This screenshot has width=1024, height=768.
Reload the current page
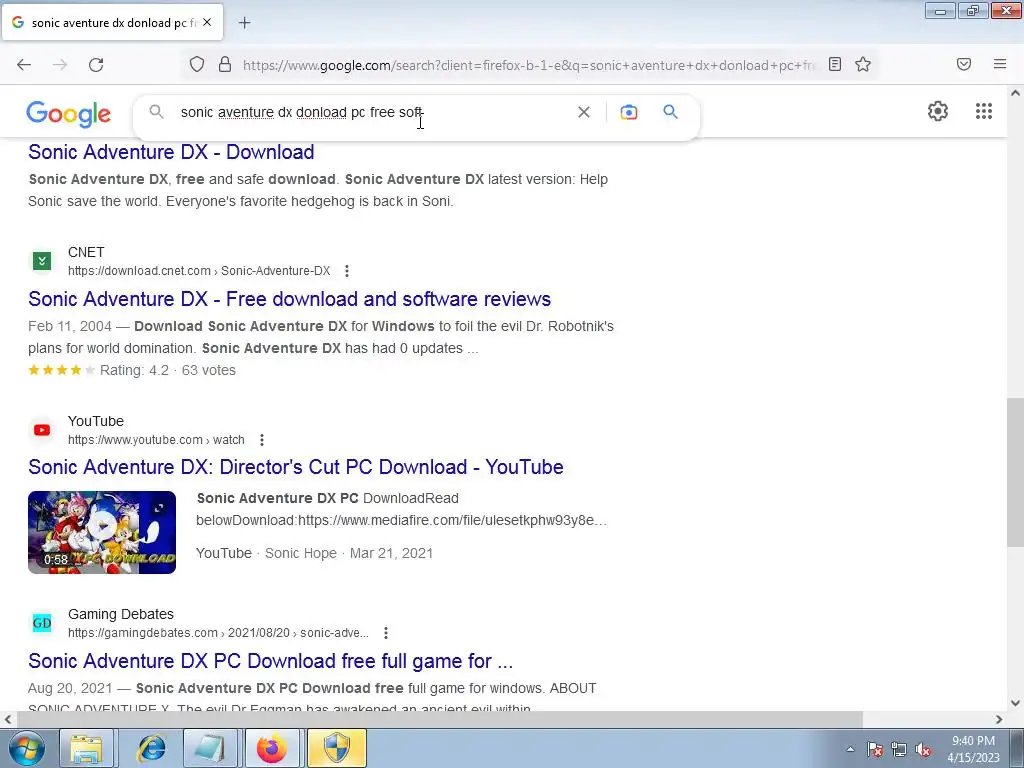click(96, 65)
